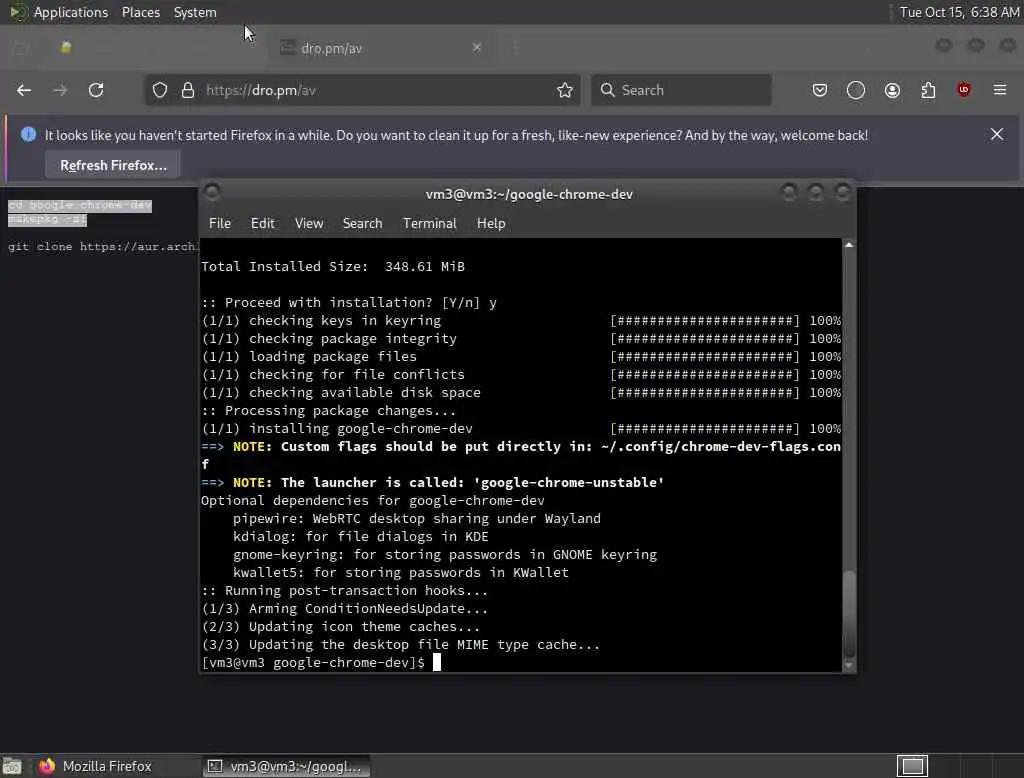
Task: Click the 'kdialog: for file dialogs in KDE' line
Action: (x=360, y=536)
